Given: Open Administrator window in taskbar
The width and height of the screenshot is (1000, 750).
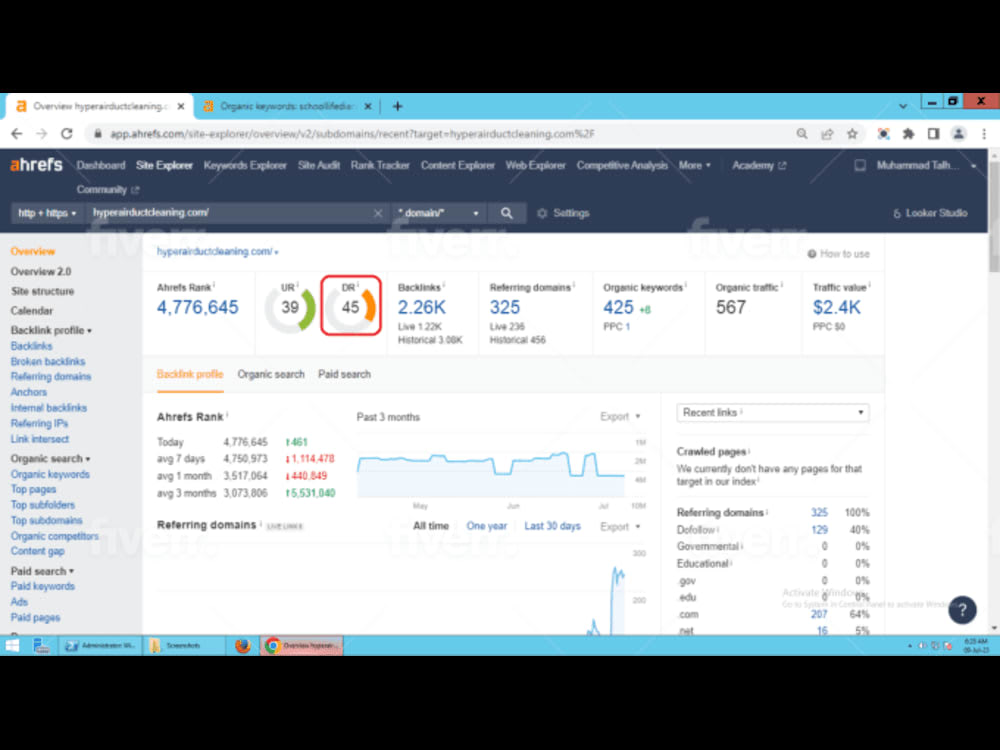Looking at the screenshot, I should pos(101,645).
